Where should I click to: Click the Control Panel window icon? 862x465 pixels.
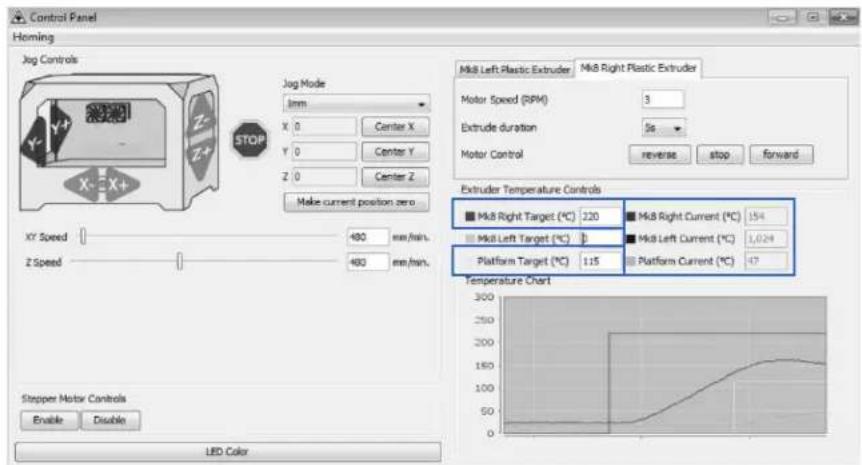tap(19, 17)
